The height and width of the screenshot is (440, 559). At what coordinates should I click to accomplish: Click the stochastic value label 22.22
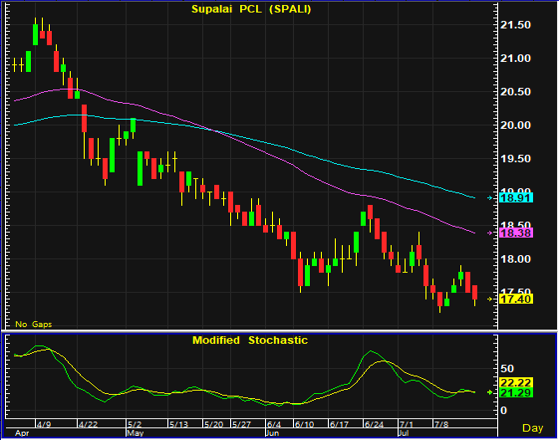(516, 383)
